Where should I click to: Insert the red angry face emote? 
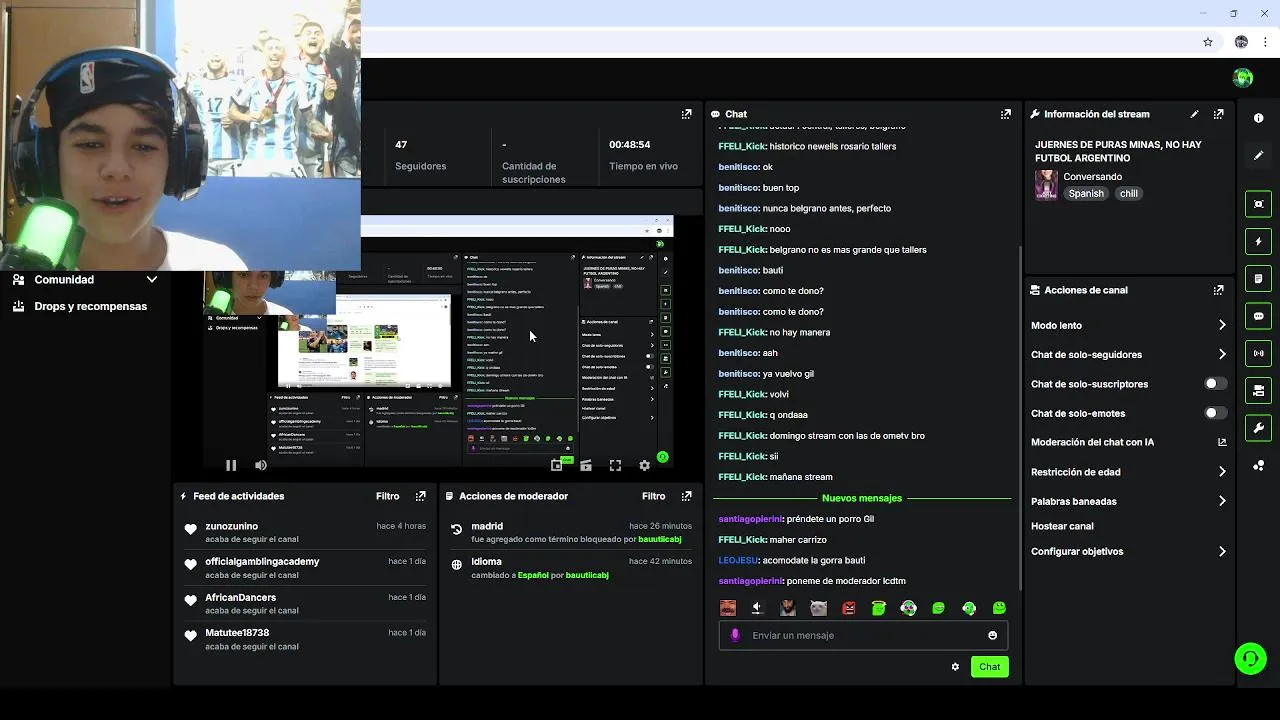[849, 608]
